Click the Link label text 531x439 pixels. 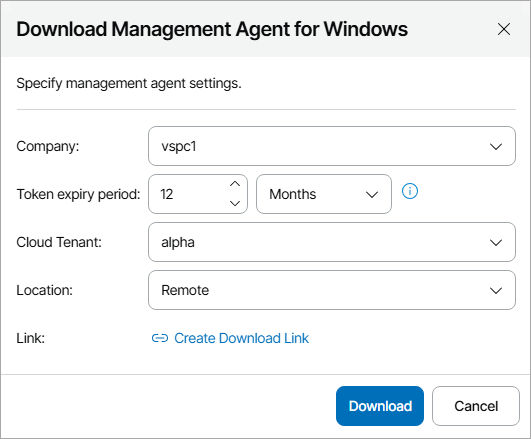(30, 338)
